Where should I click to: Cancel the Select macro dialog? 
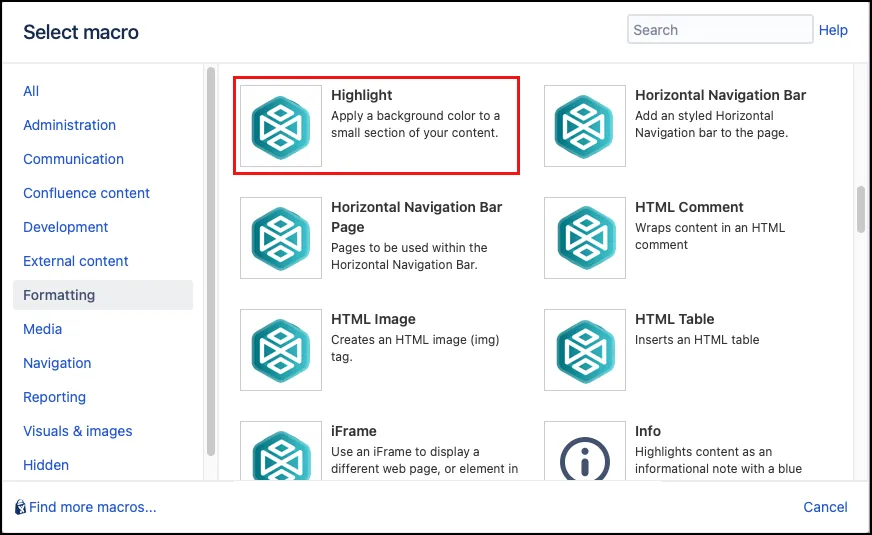(x=825, y=507)
